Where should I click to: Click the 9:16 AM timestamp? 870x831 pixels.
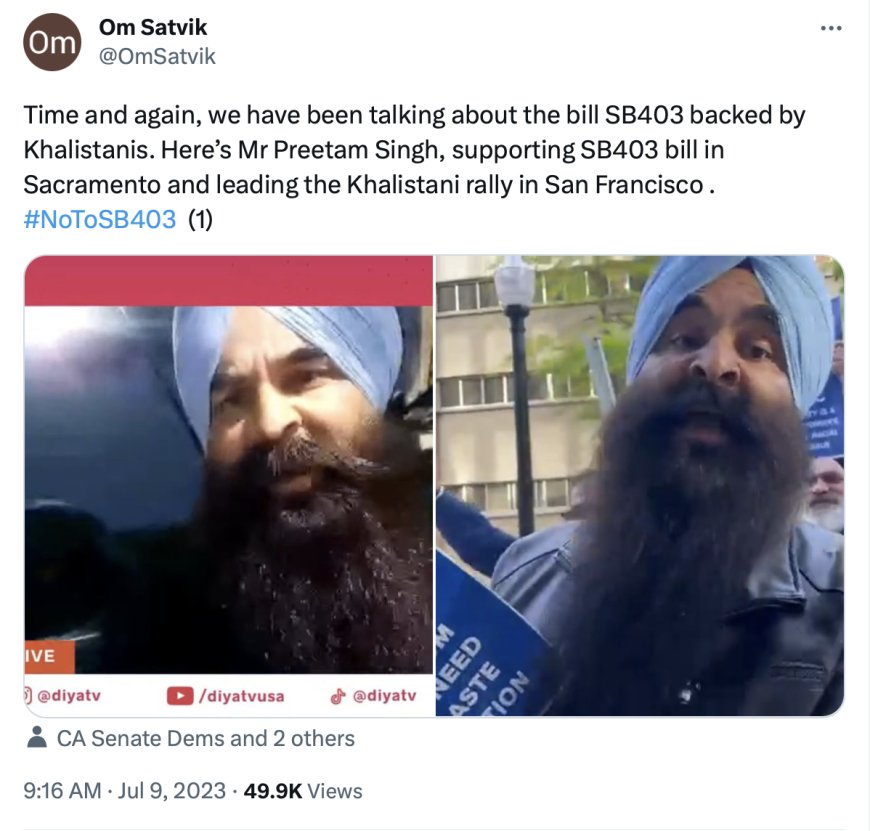(x=62, y=791)
